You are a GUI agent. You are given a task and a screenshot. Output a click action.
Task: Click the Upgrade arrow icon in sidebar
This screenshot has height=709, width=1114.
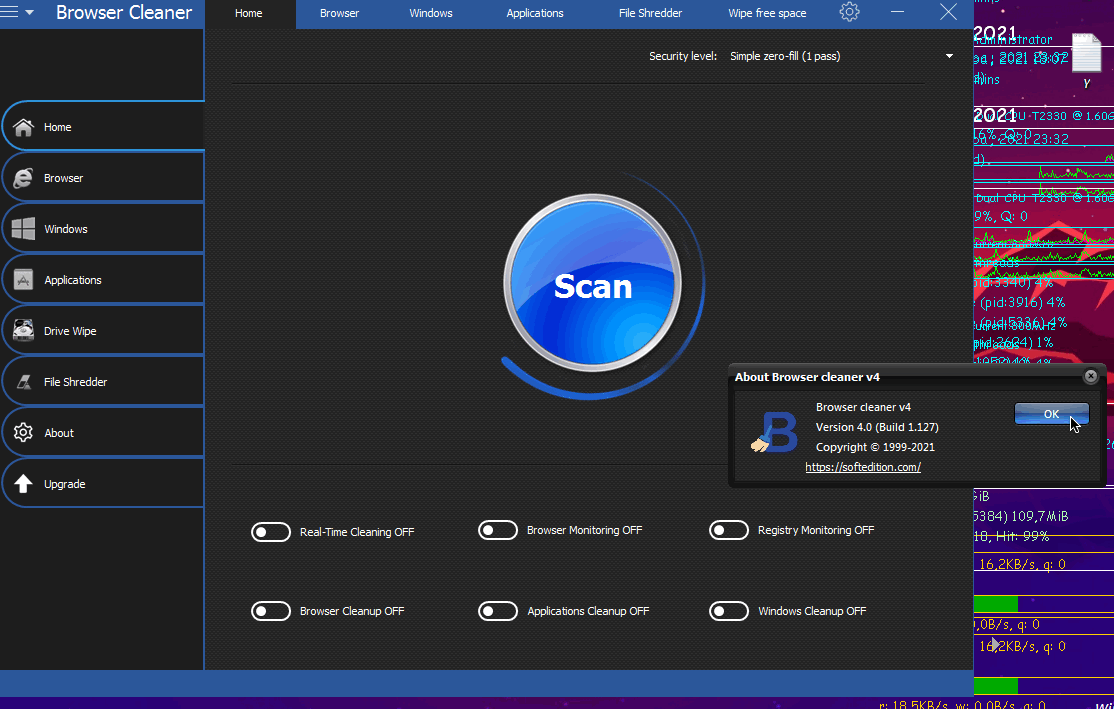pyautogui.click(x=23, y=484)
